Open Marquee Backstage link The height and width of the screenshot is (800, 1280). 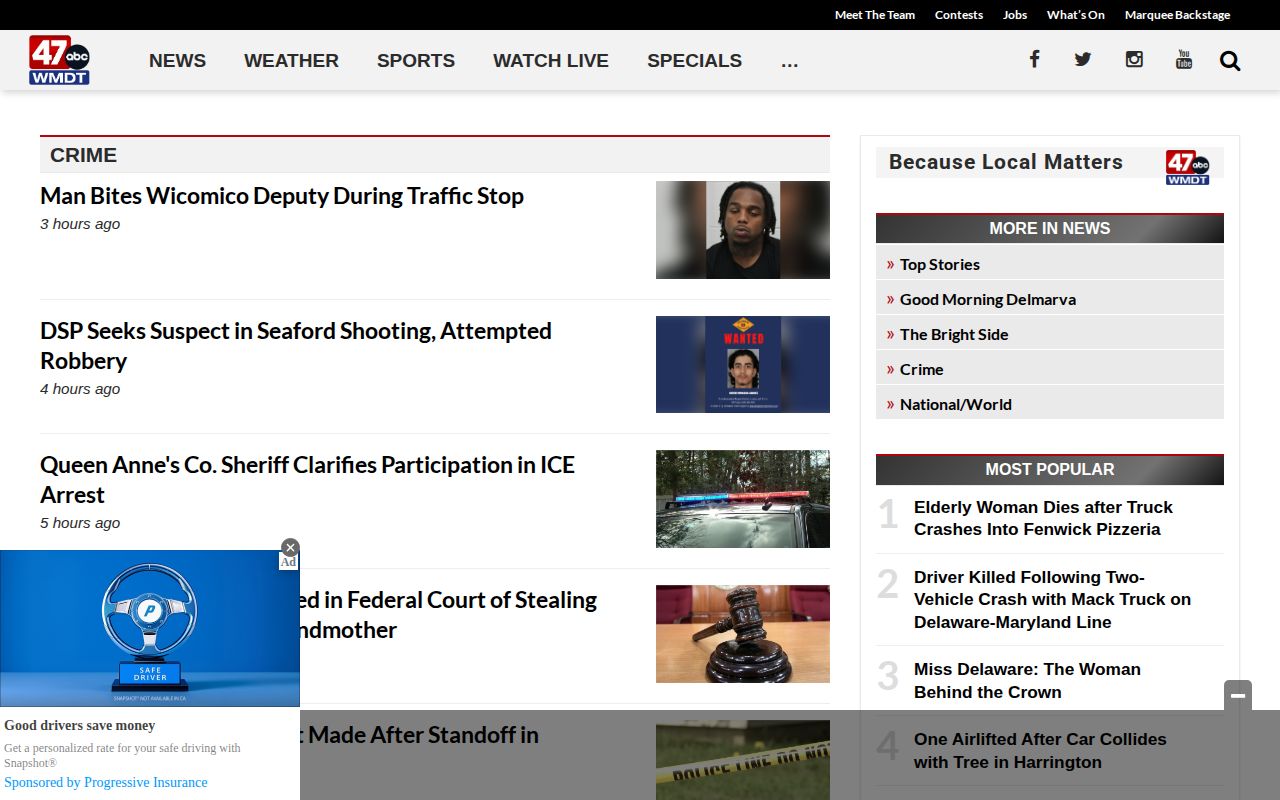pyautogui.click(x=1177, y=15)
